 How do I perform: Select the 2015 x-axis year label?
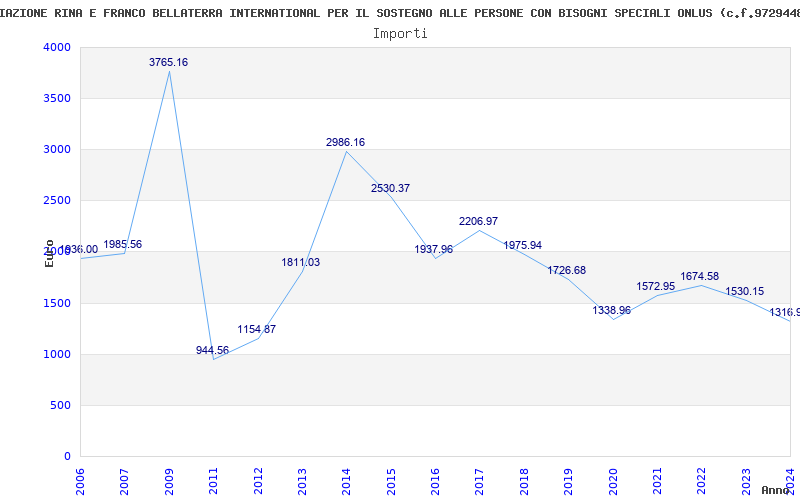tap(391, 481)
